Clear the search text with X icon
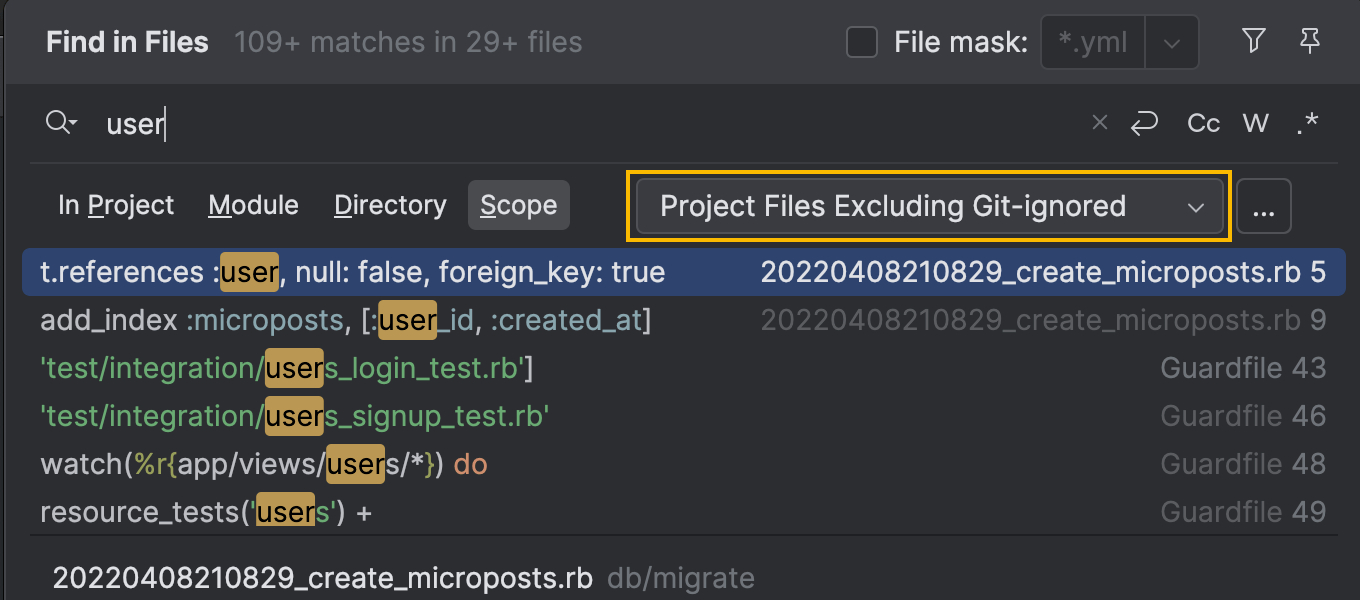The height and width of the screenshot is (600, 1360). [x=1100, y=123]
